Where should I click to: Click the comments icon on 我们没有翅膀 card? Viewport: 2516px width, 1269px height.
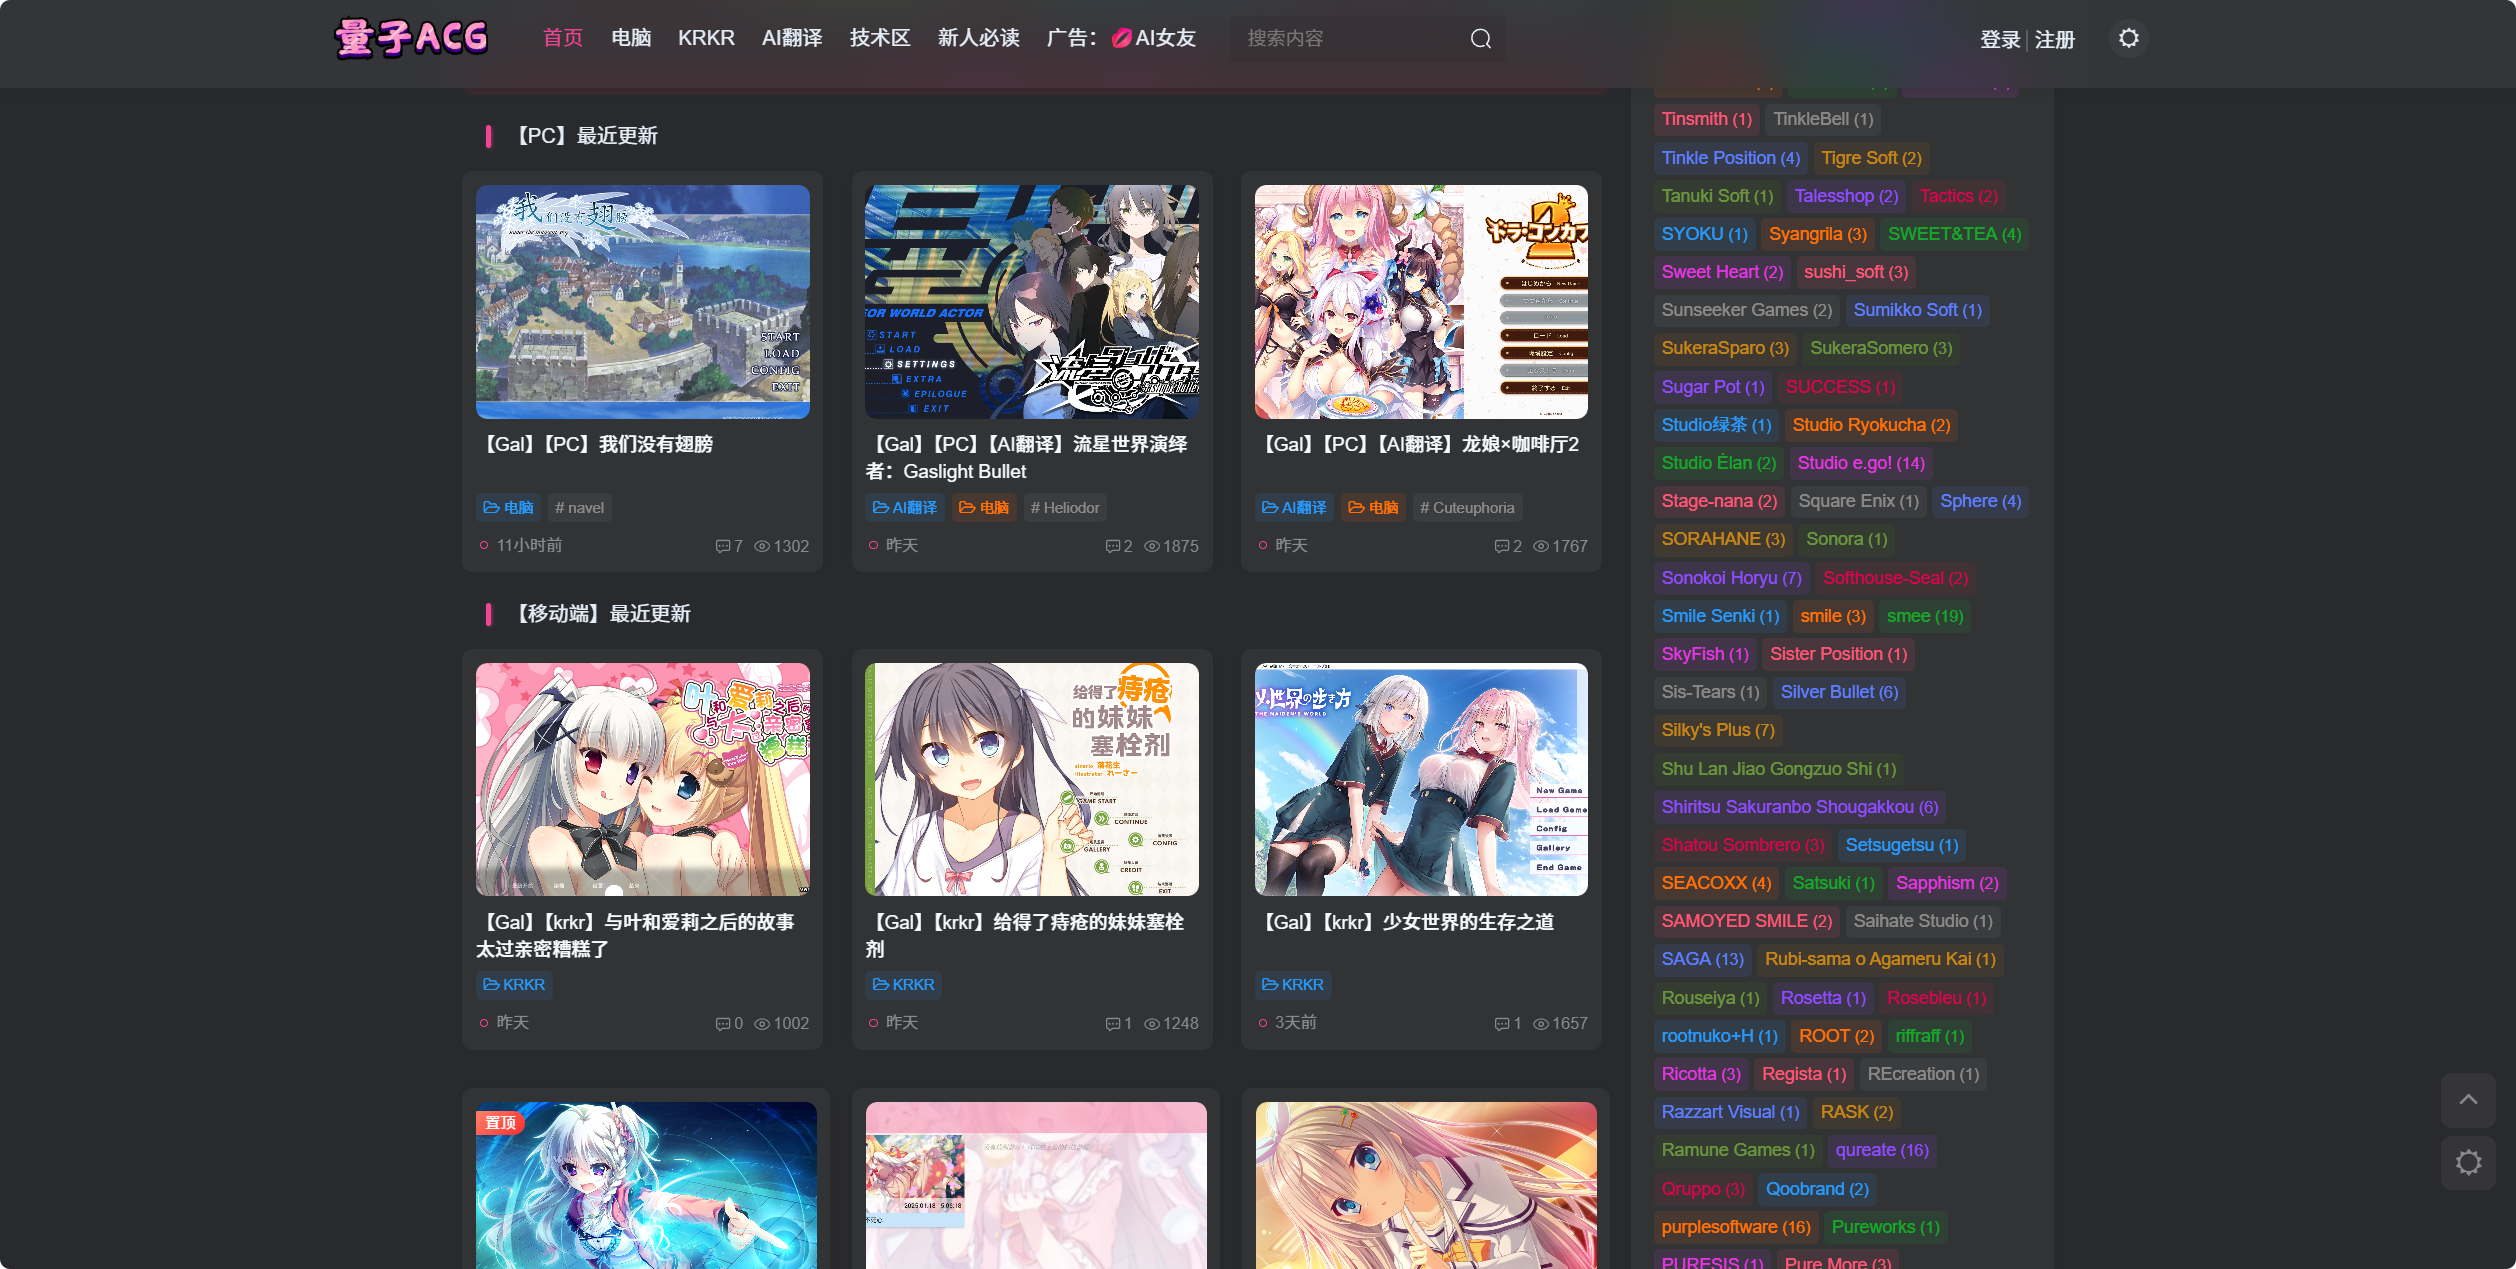point(723,546)
